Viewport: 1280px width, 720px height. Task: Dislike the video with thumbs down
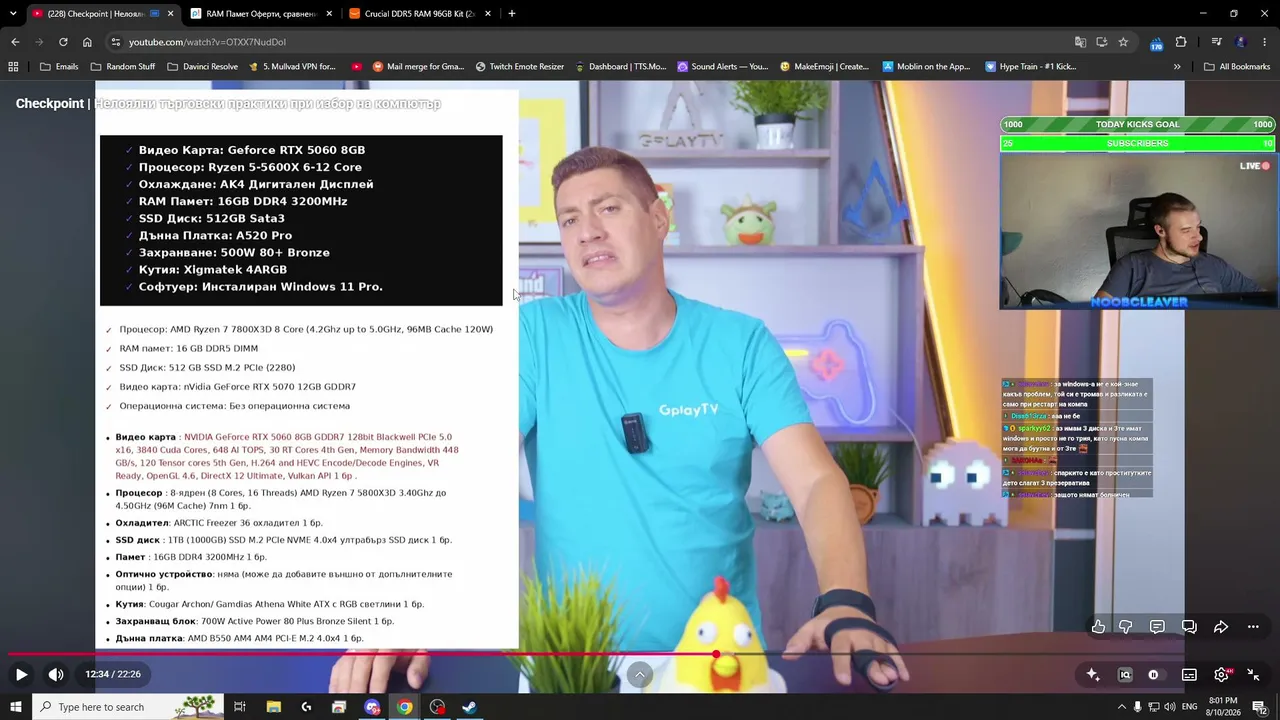click(1126, 627)
